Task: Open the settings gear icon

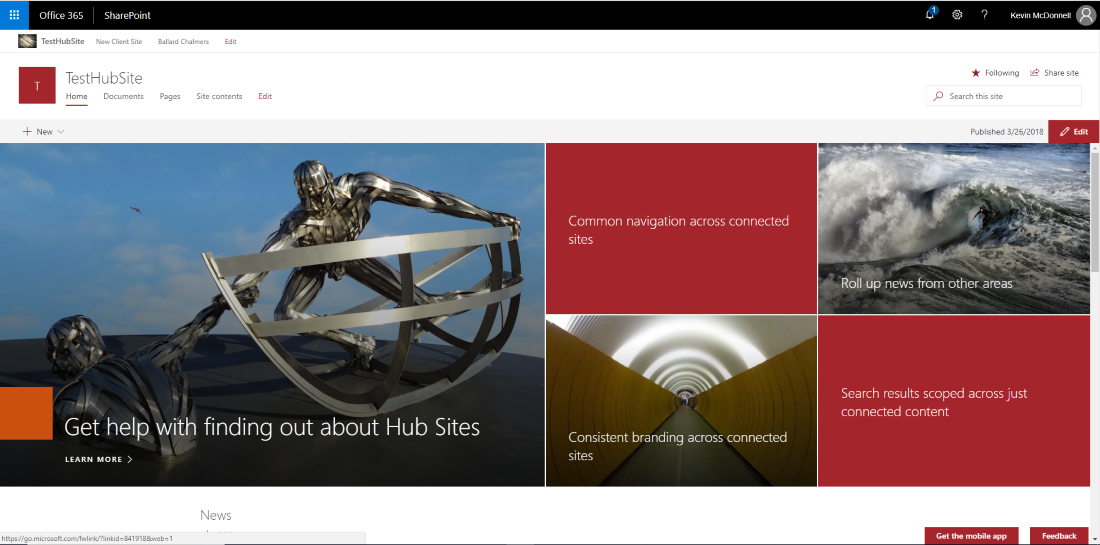Action: (x=957, y=15)
